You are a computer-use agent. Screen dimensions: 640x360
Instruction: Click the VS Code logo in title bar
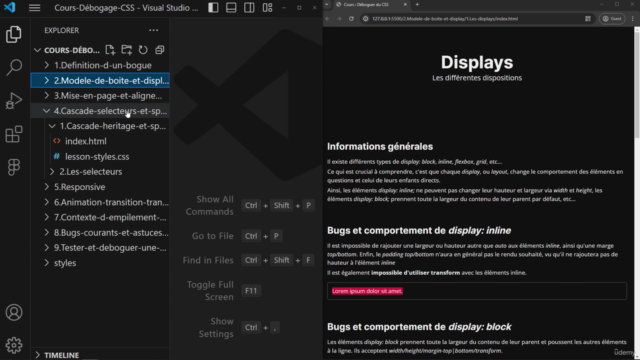click(9, 7)
